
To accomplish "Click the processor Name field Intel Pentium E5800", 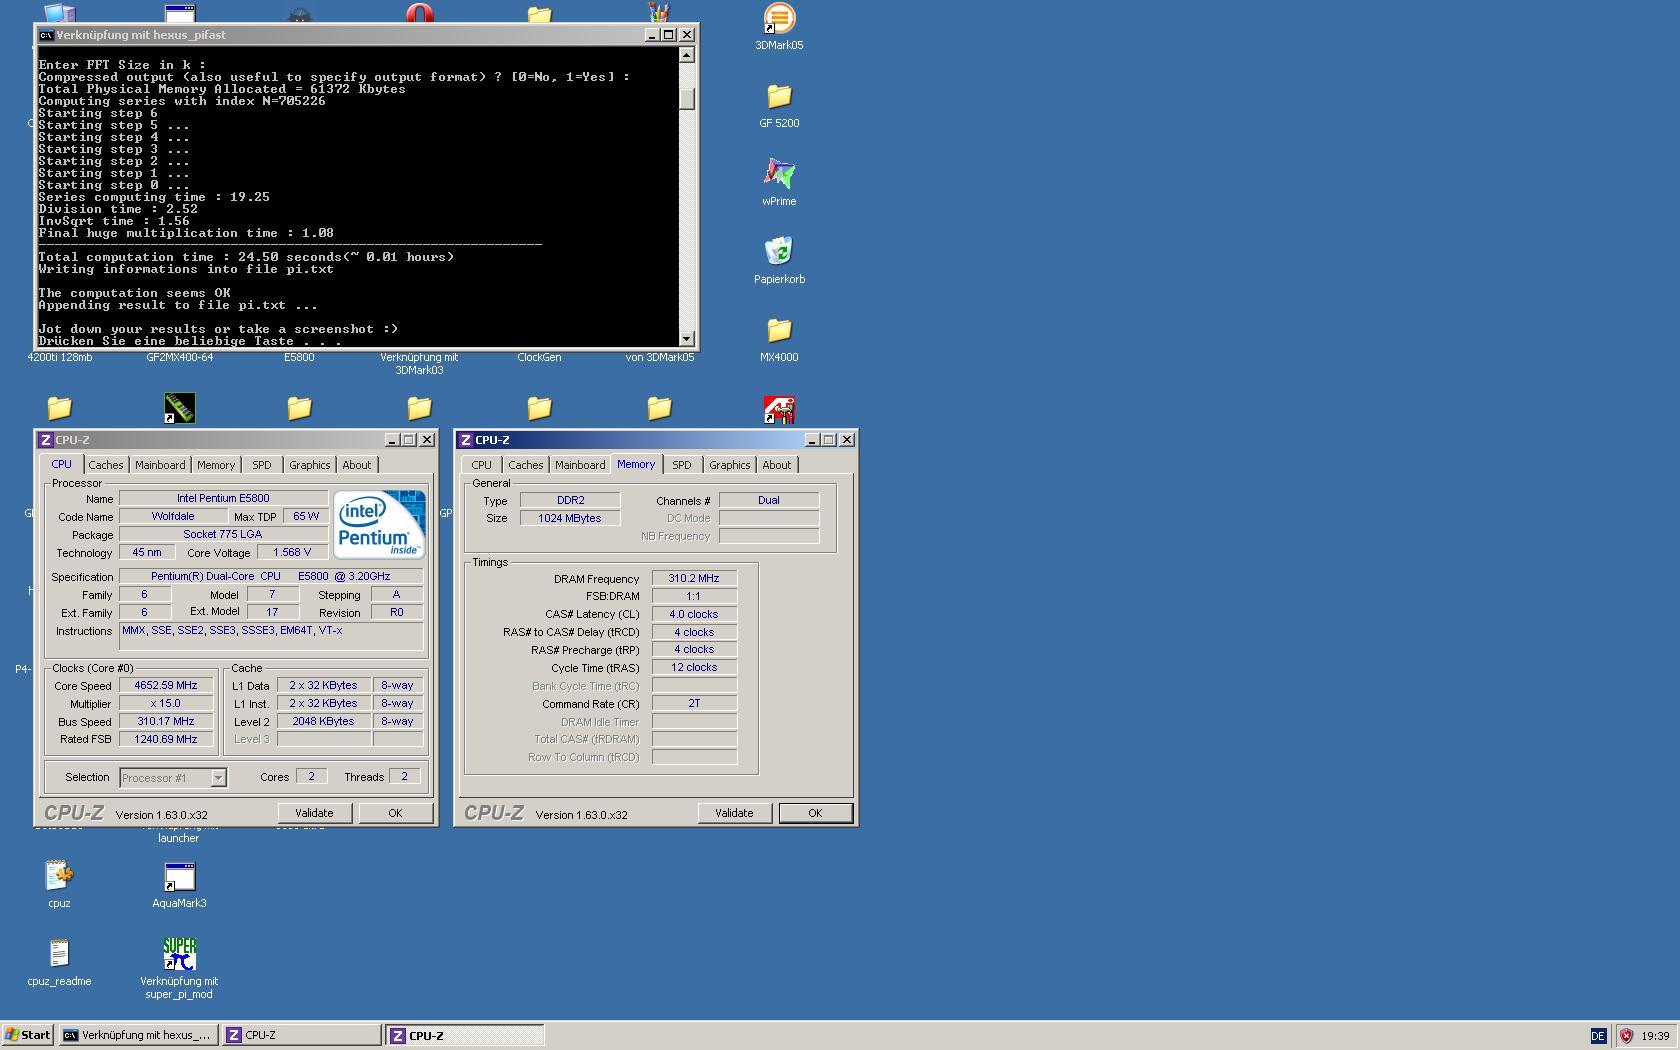I will [x=223, y=499].
